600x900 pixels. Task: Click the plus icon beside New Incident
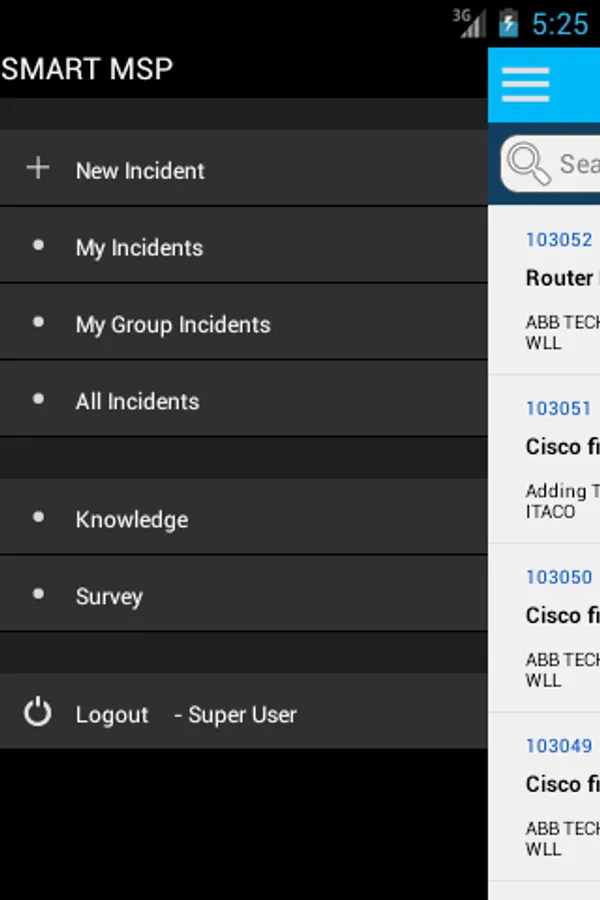[38, 168]
